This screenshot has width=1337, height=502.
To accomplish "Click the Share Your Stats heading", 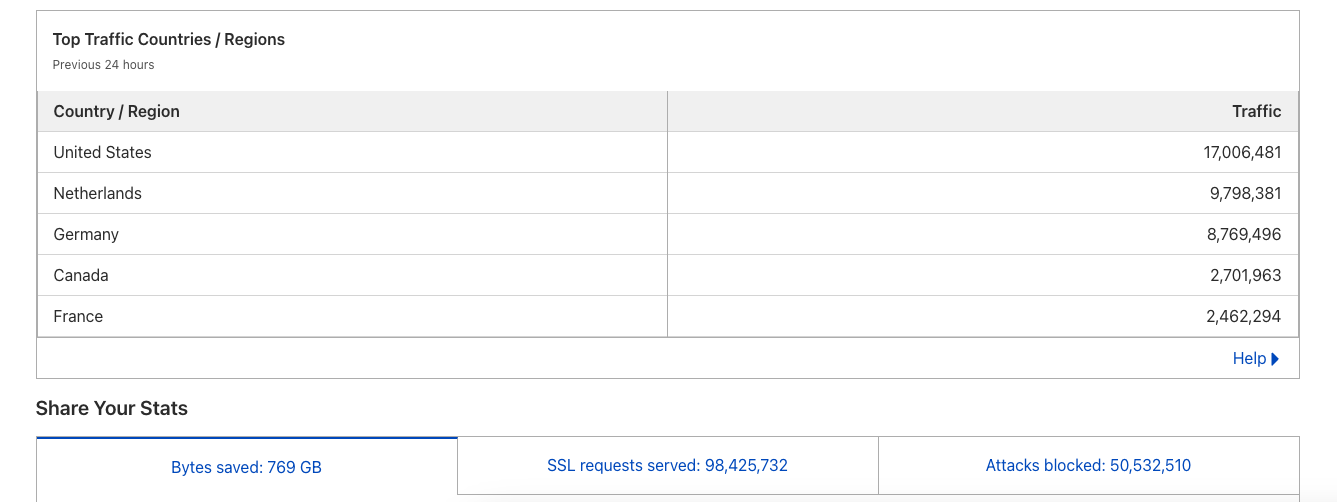I will 112,408.
